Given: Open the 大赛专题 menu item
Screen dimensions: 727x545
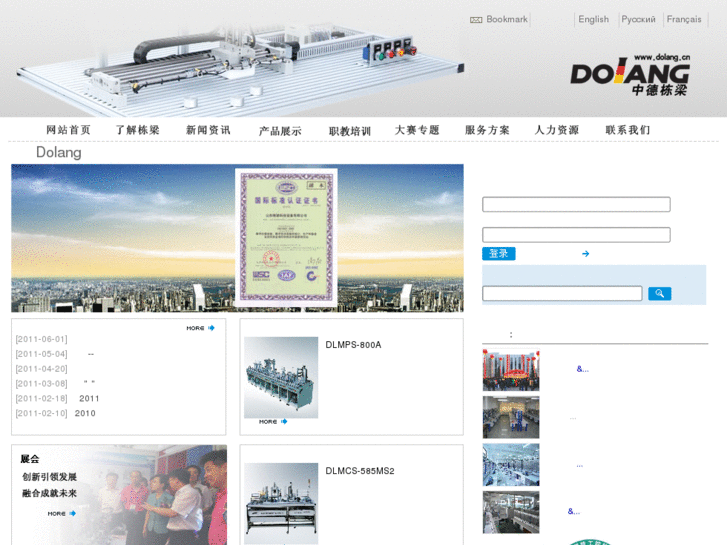Looking at the screenshot, I should [x=417, y=130].
